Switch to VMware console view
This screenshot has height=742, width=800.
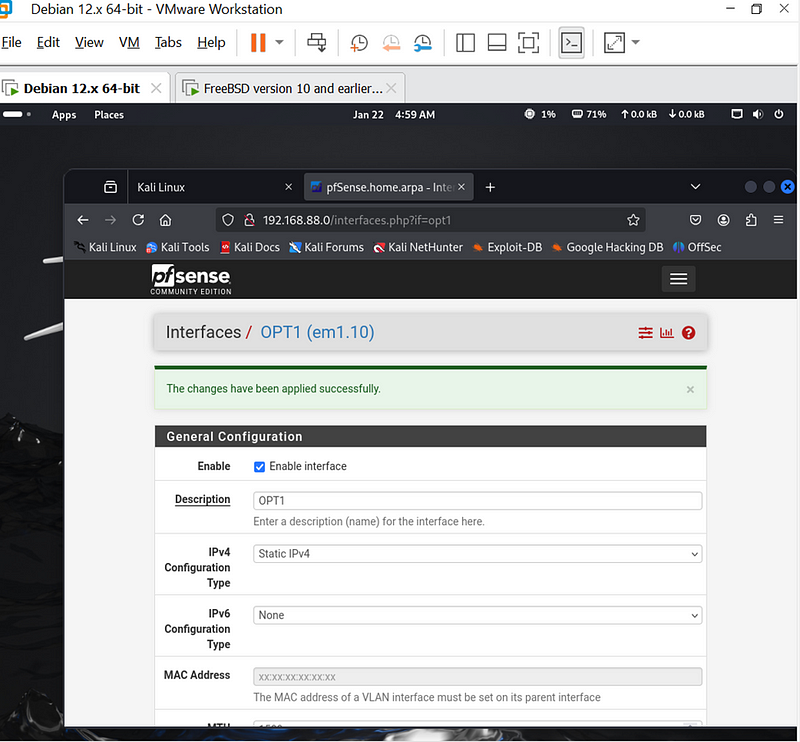click(571, 43)
